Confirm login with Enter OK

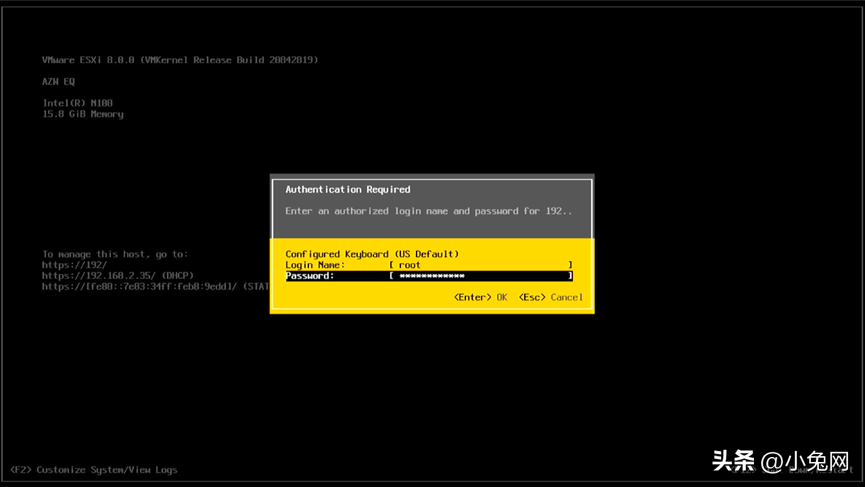pyautogui.click(x=480, y=297)
